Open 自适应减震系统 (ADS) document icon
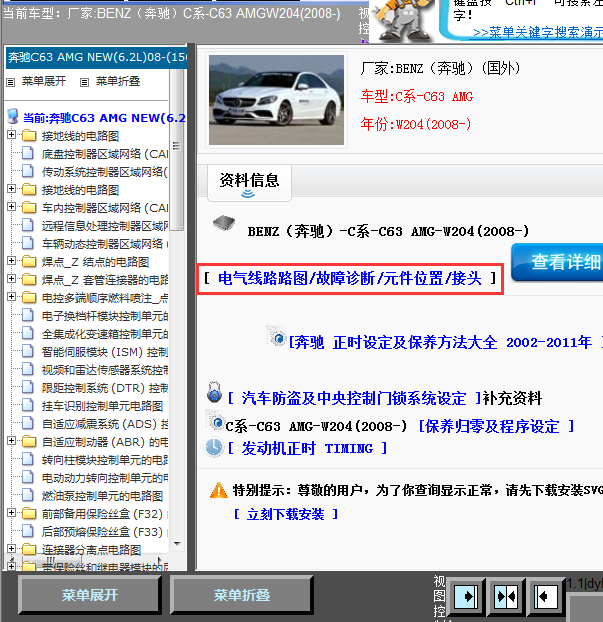 (28, 423)
